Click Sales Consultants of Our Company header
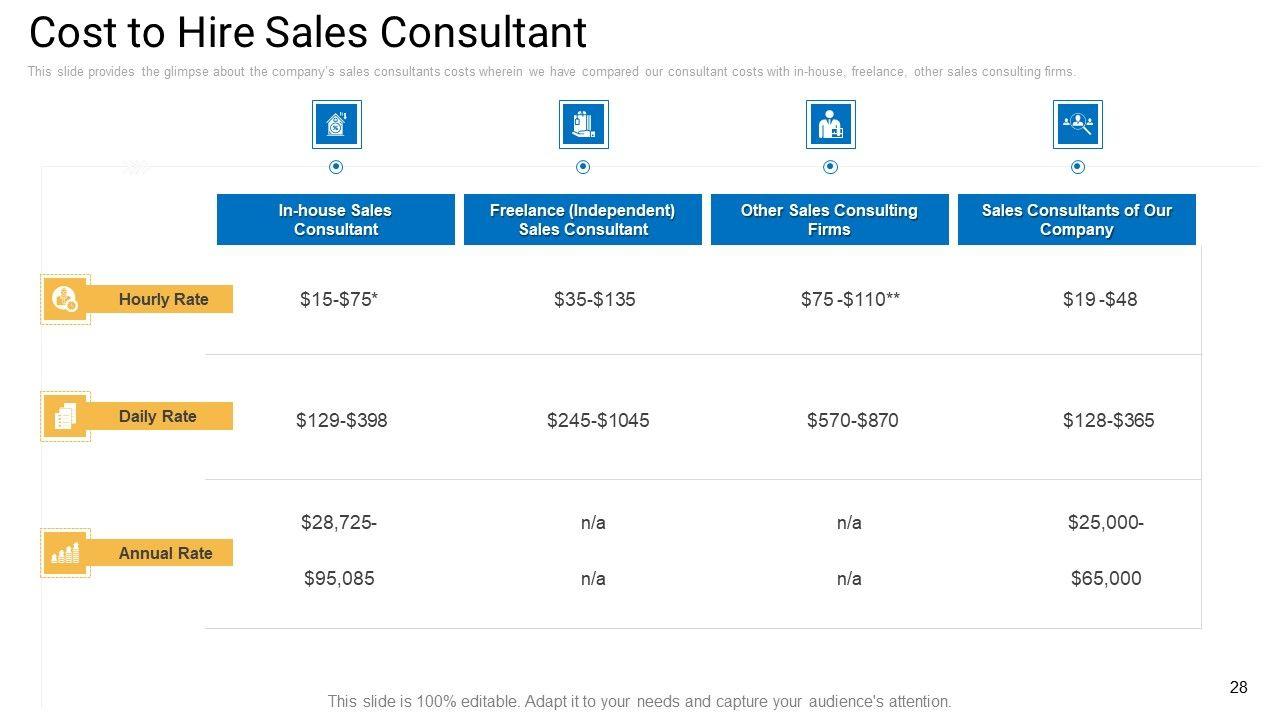1280x720 pixels. pos(1076,220)
